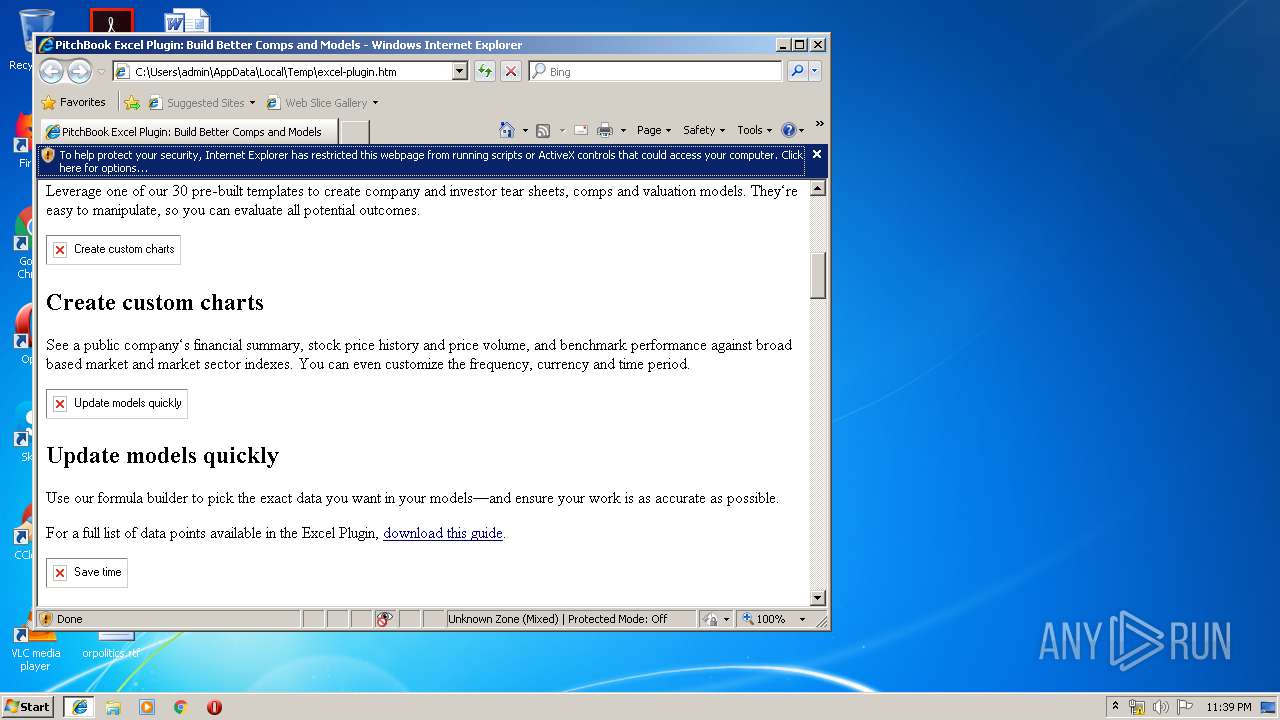Click the network tray icon
The height and width of the screenshot is (720, 1280).
coord(1137,707)
